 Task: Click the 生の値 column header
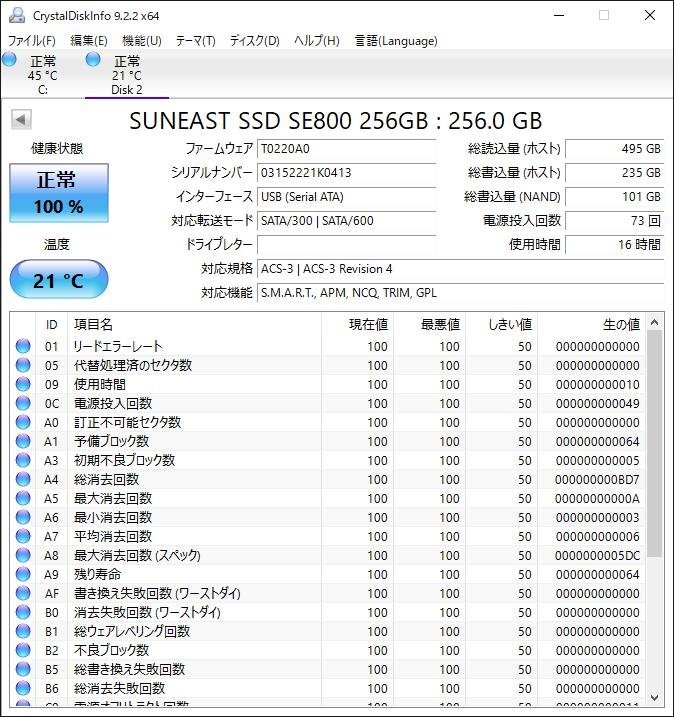[x=591, y=325]
